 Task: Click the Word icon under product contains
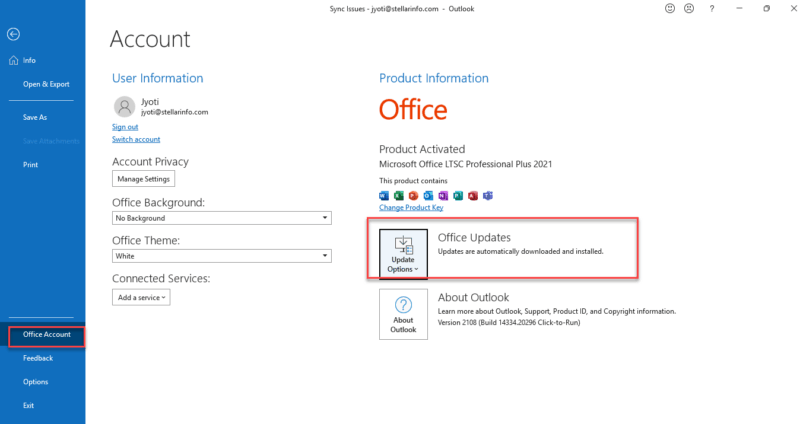tap(384, 196)
